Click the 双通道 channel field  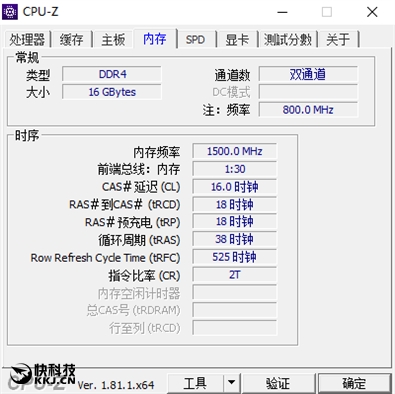coord(308,74)
